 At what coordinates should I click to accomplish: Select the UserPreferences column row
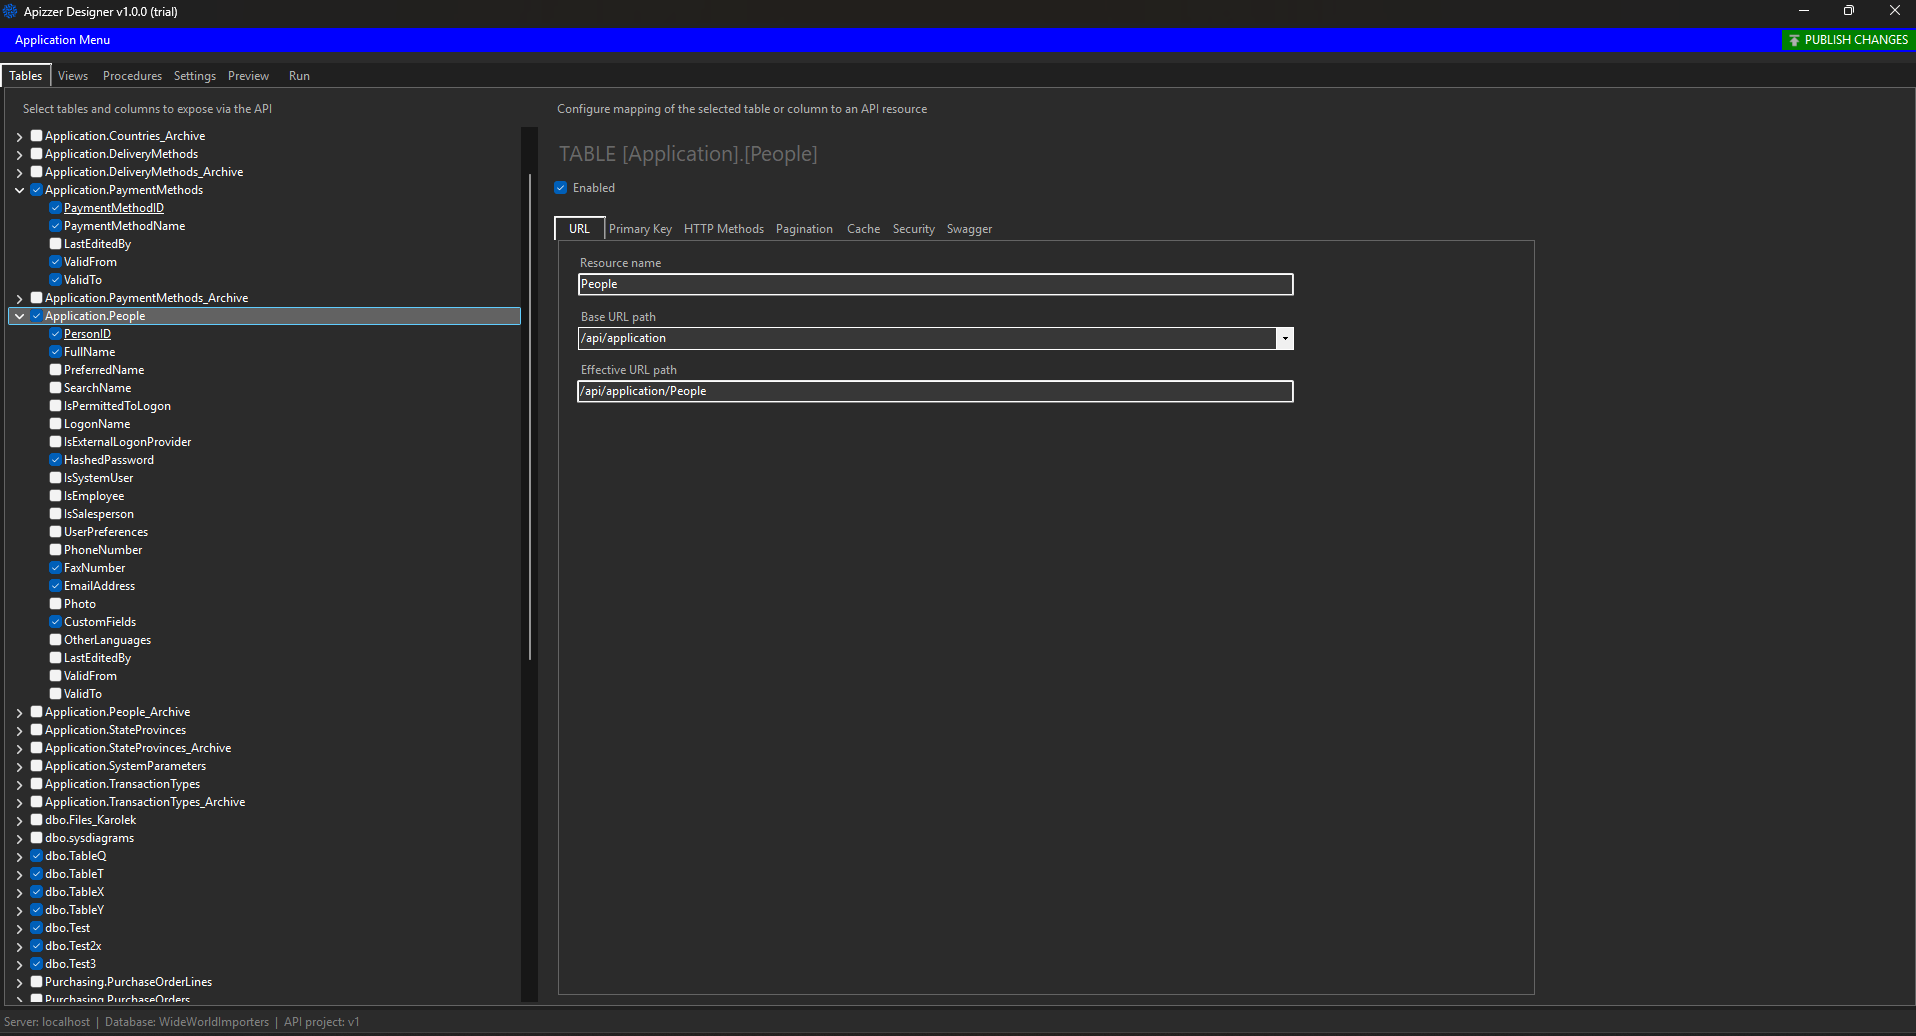pyautogui.click(x=106, y=532)
